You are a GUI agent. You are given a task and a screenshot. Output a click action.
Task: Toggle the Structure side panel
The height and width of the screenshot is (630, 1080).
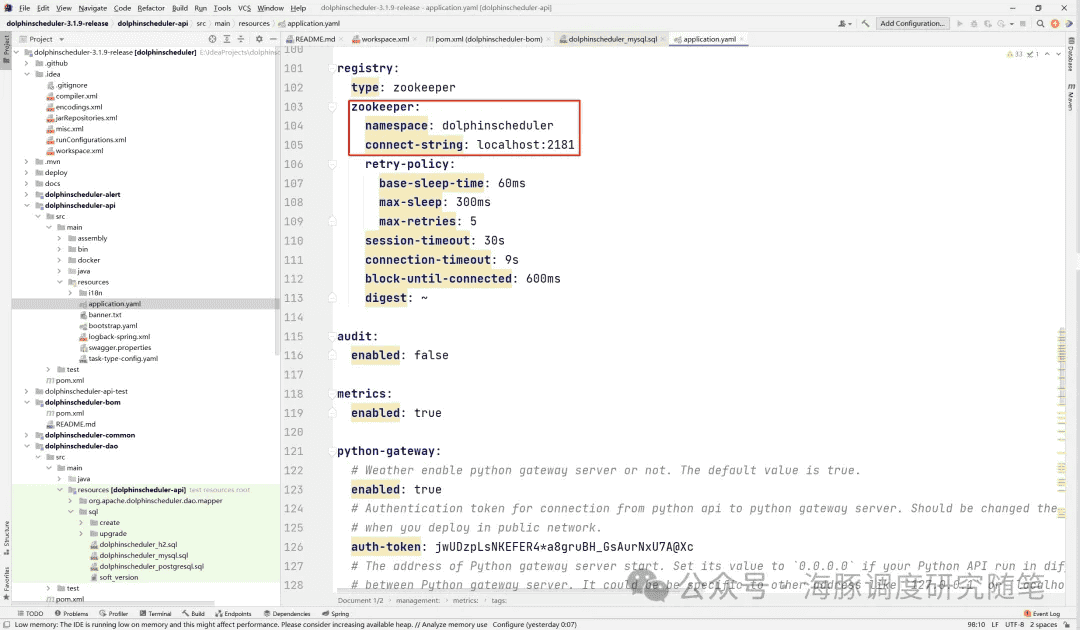(x=5, y=535)
